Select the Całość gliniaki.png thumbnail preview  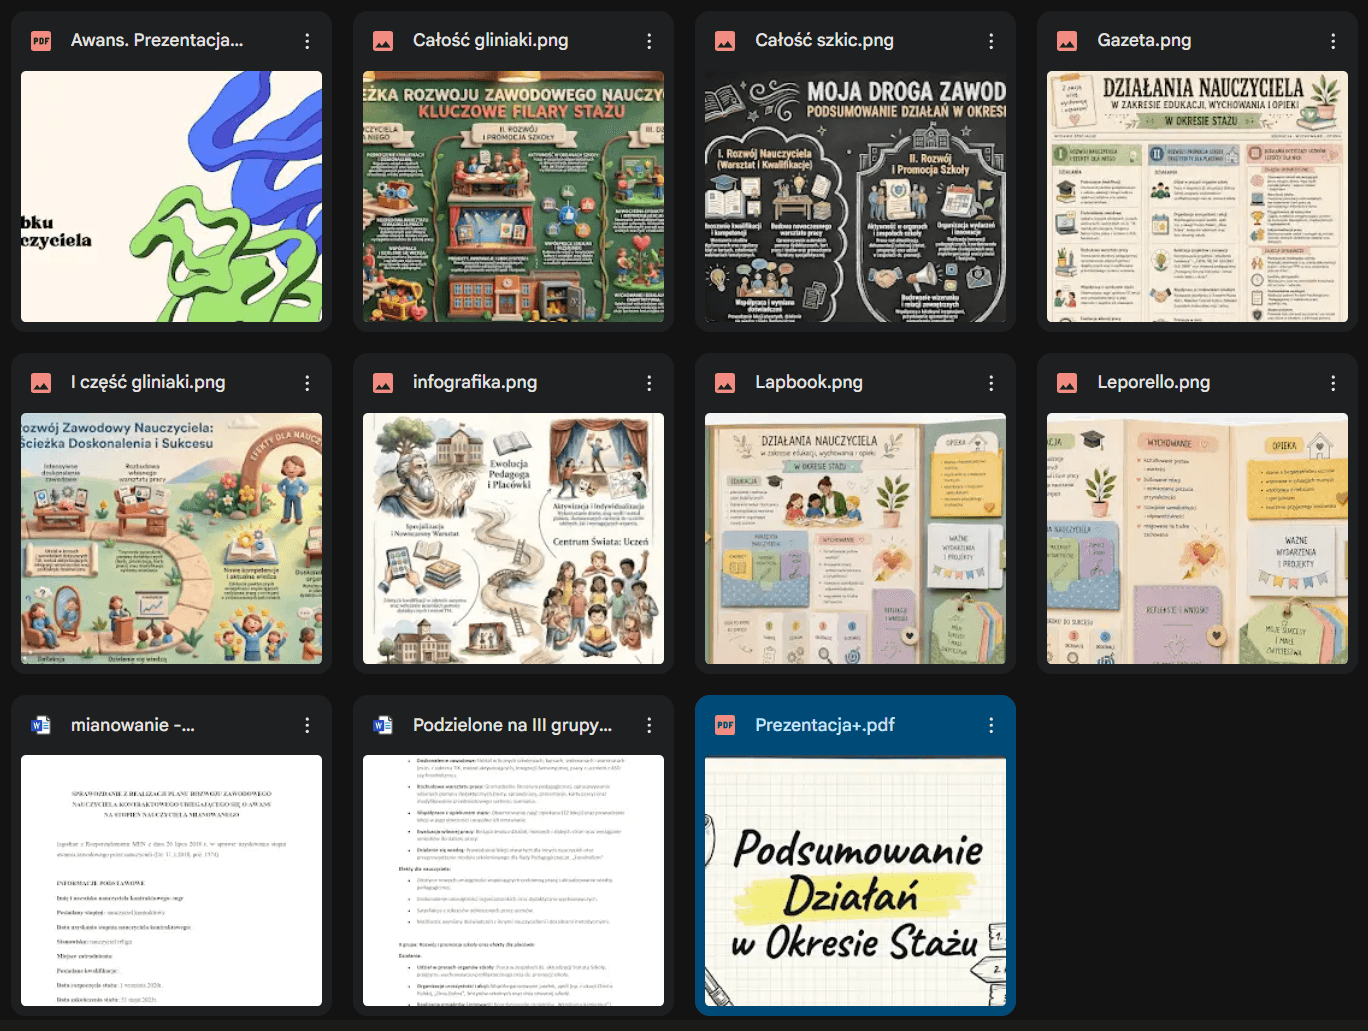tap(513, 196)
